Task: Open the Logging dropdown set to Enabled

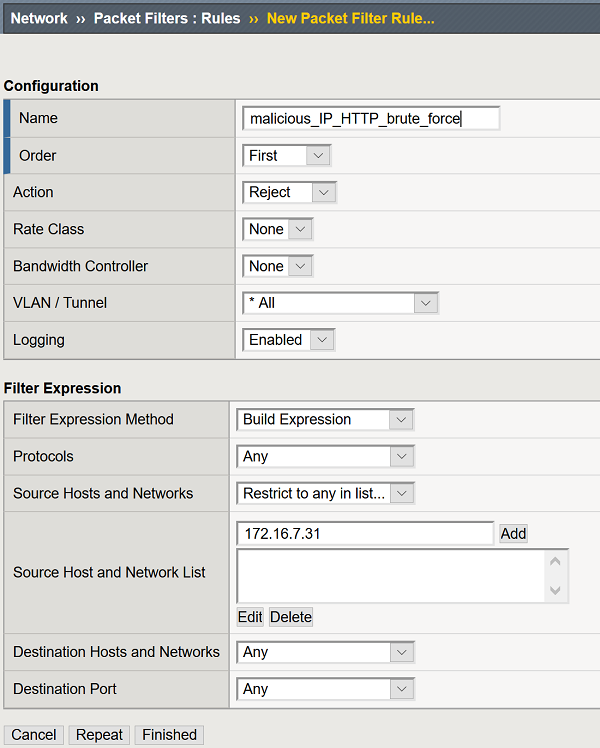Action: tap(288, 340)
